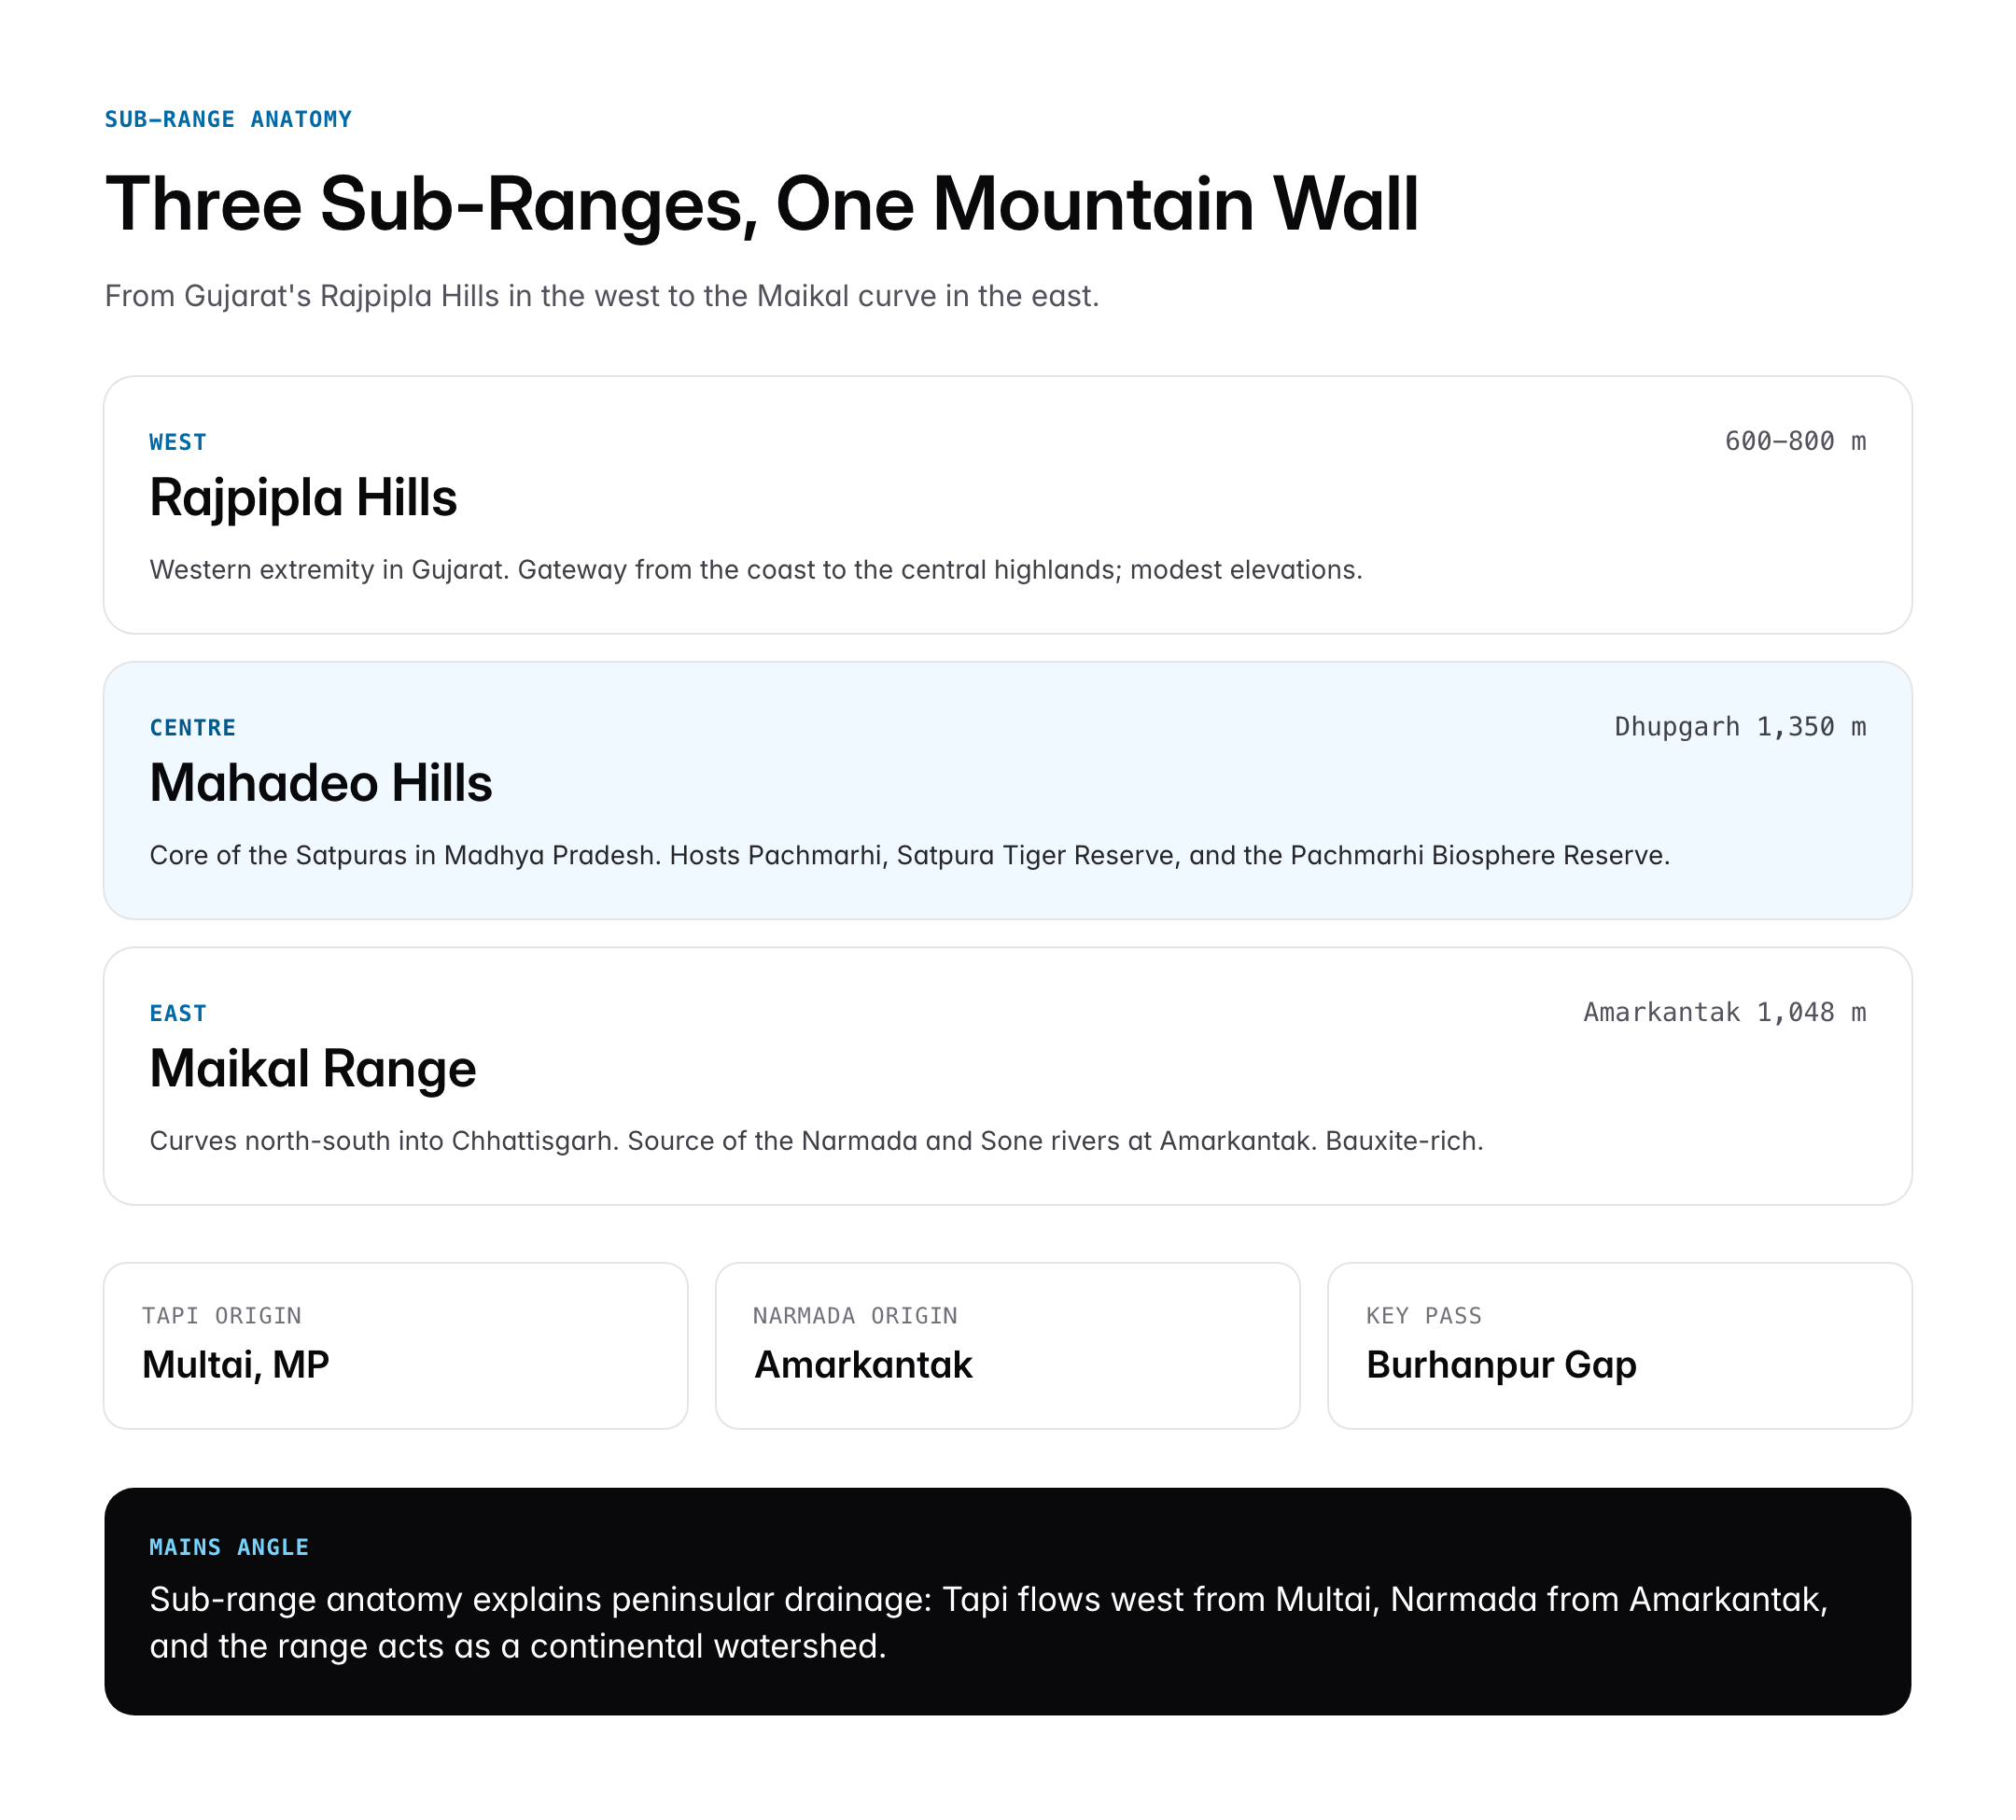Click the "EAST" tag above Maikal Range
2016x1820 pixels.
(x=178, y=1013)
